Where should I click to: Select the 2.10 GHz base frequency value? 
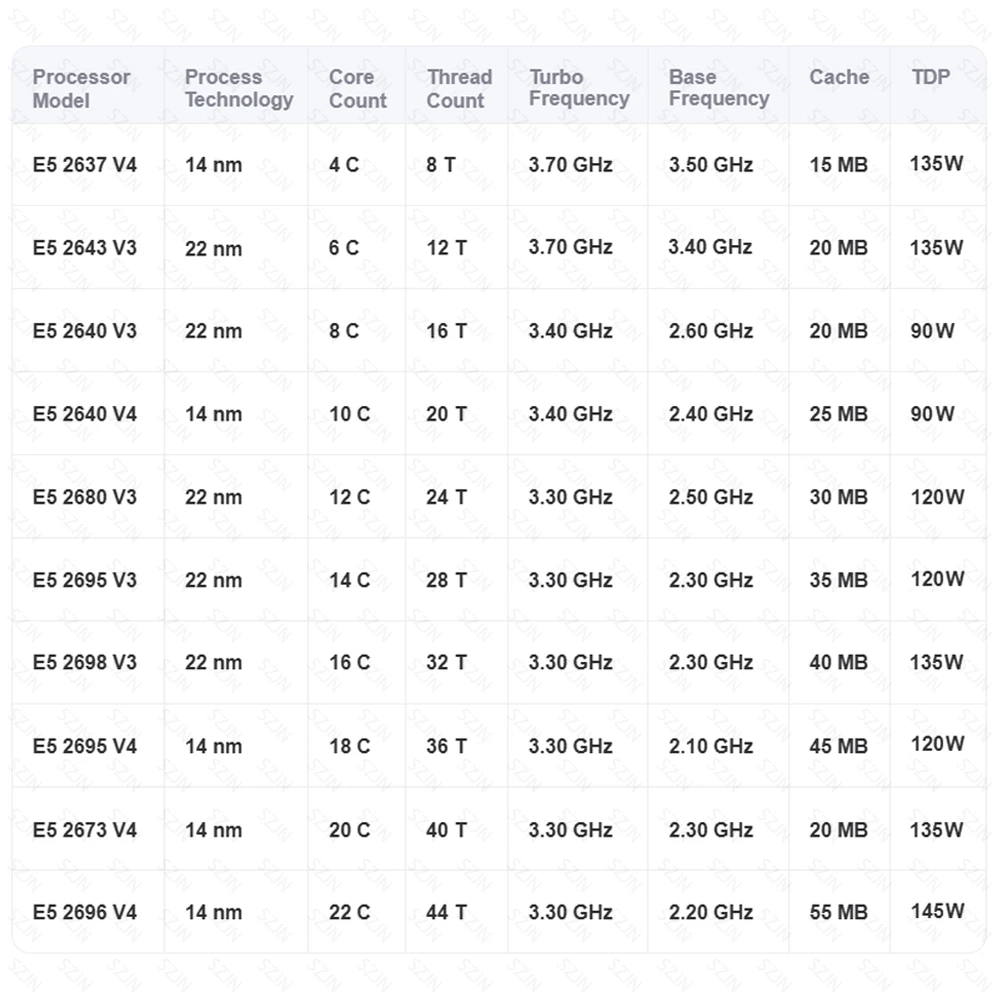pyautogui.click(x=711, y=746)
